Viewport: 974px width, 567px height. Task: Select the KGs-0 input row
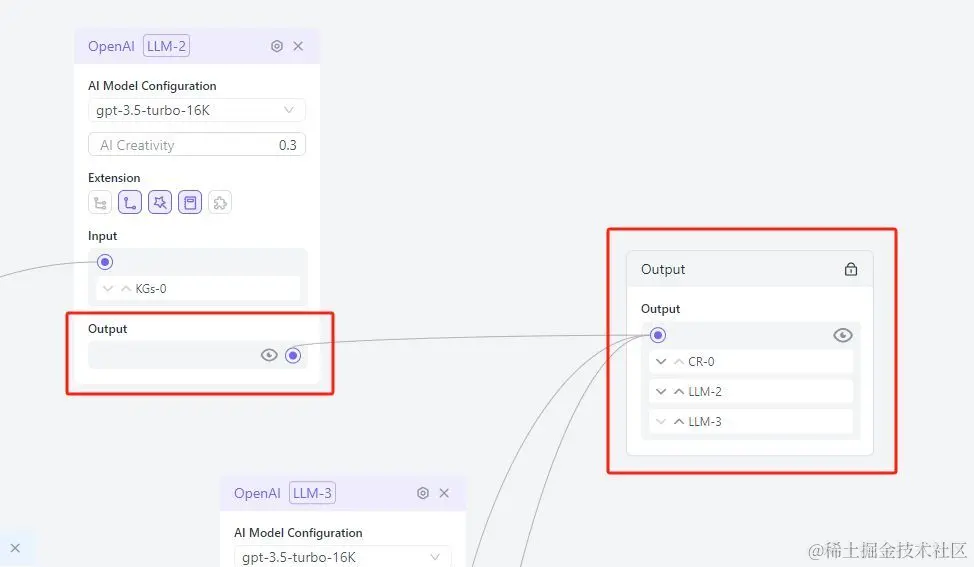(198, 289)
